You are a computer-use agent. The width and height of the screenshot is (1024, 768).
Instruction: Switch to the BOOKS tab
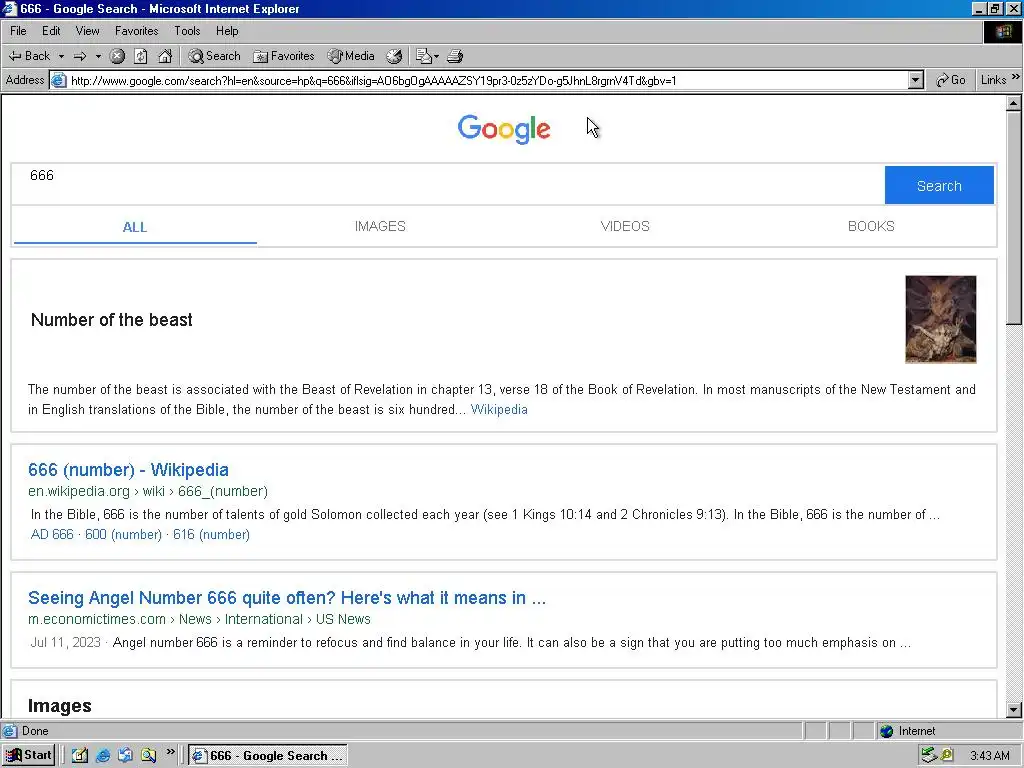pyautogui.click(x=871, y=226)
